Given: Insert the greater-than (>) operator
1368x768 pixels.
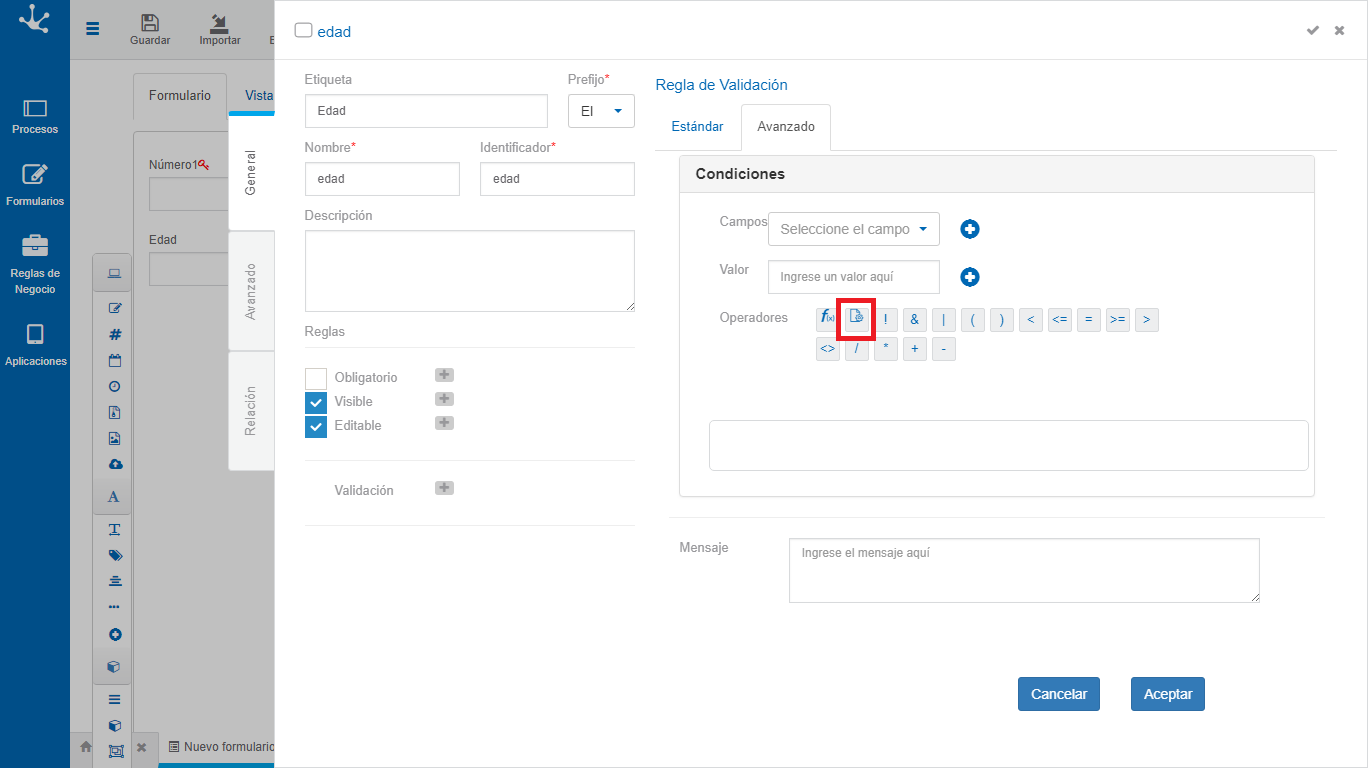Looking at the screenshot, I should [x=1147, y=320].
